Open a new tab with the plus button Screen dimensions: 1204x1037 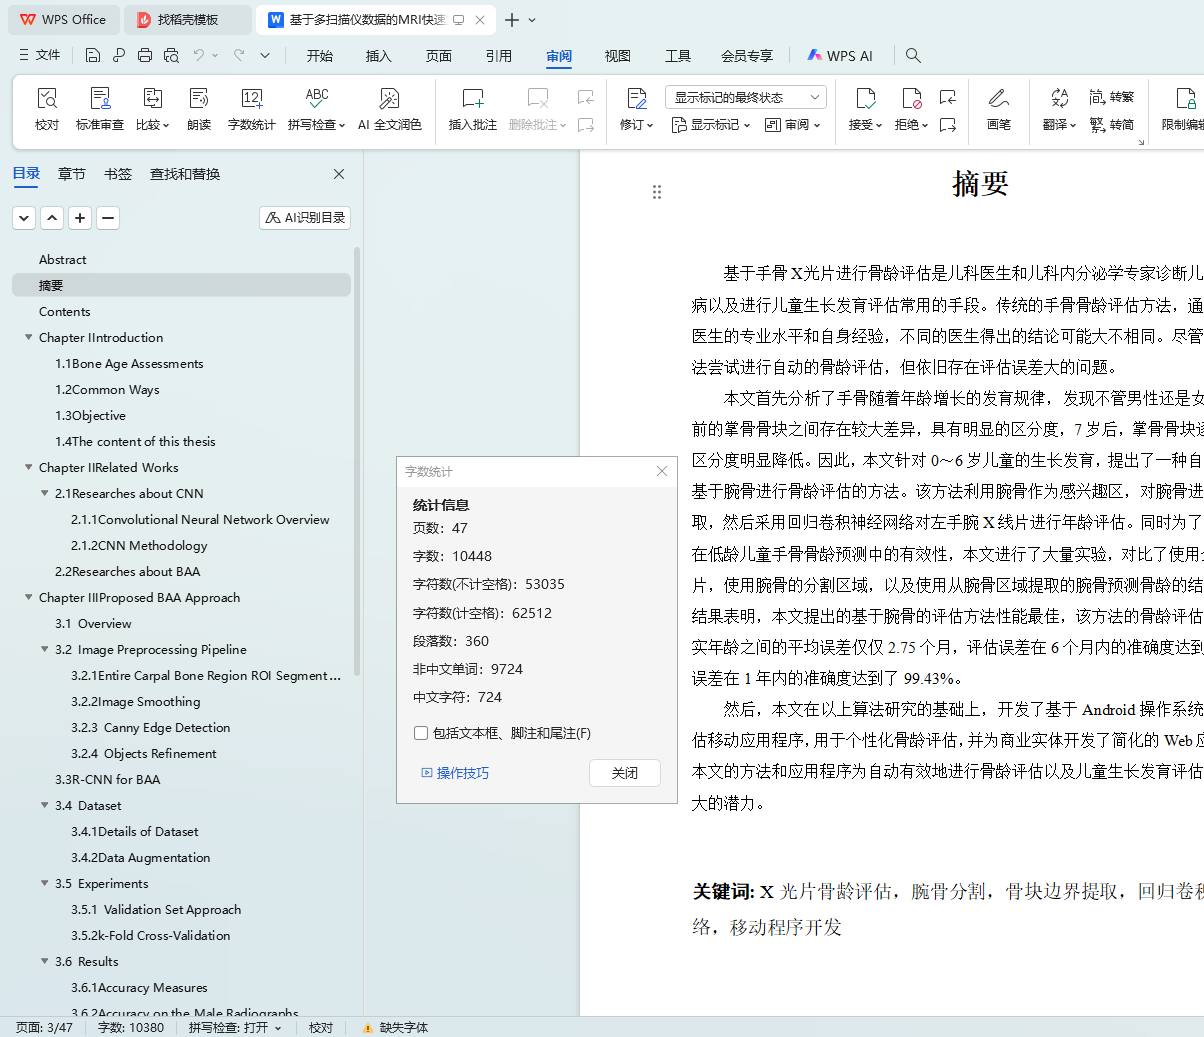(512, 20)
